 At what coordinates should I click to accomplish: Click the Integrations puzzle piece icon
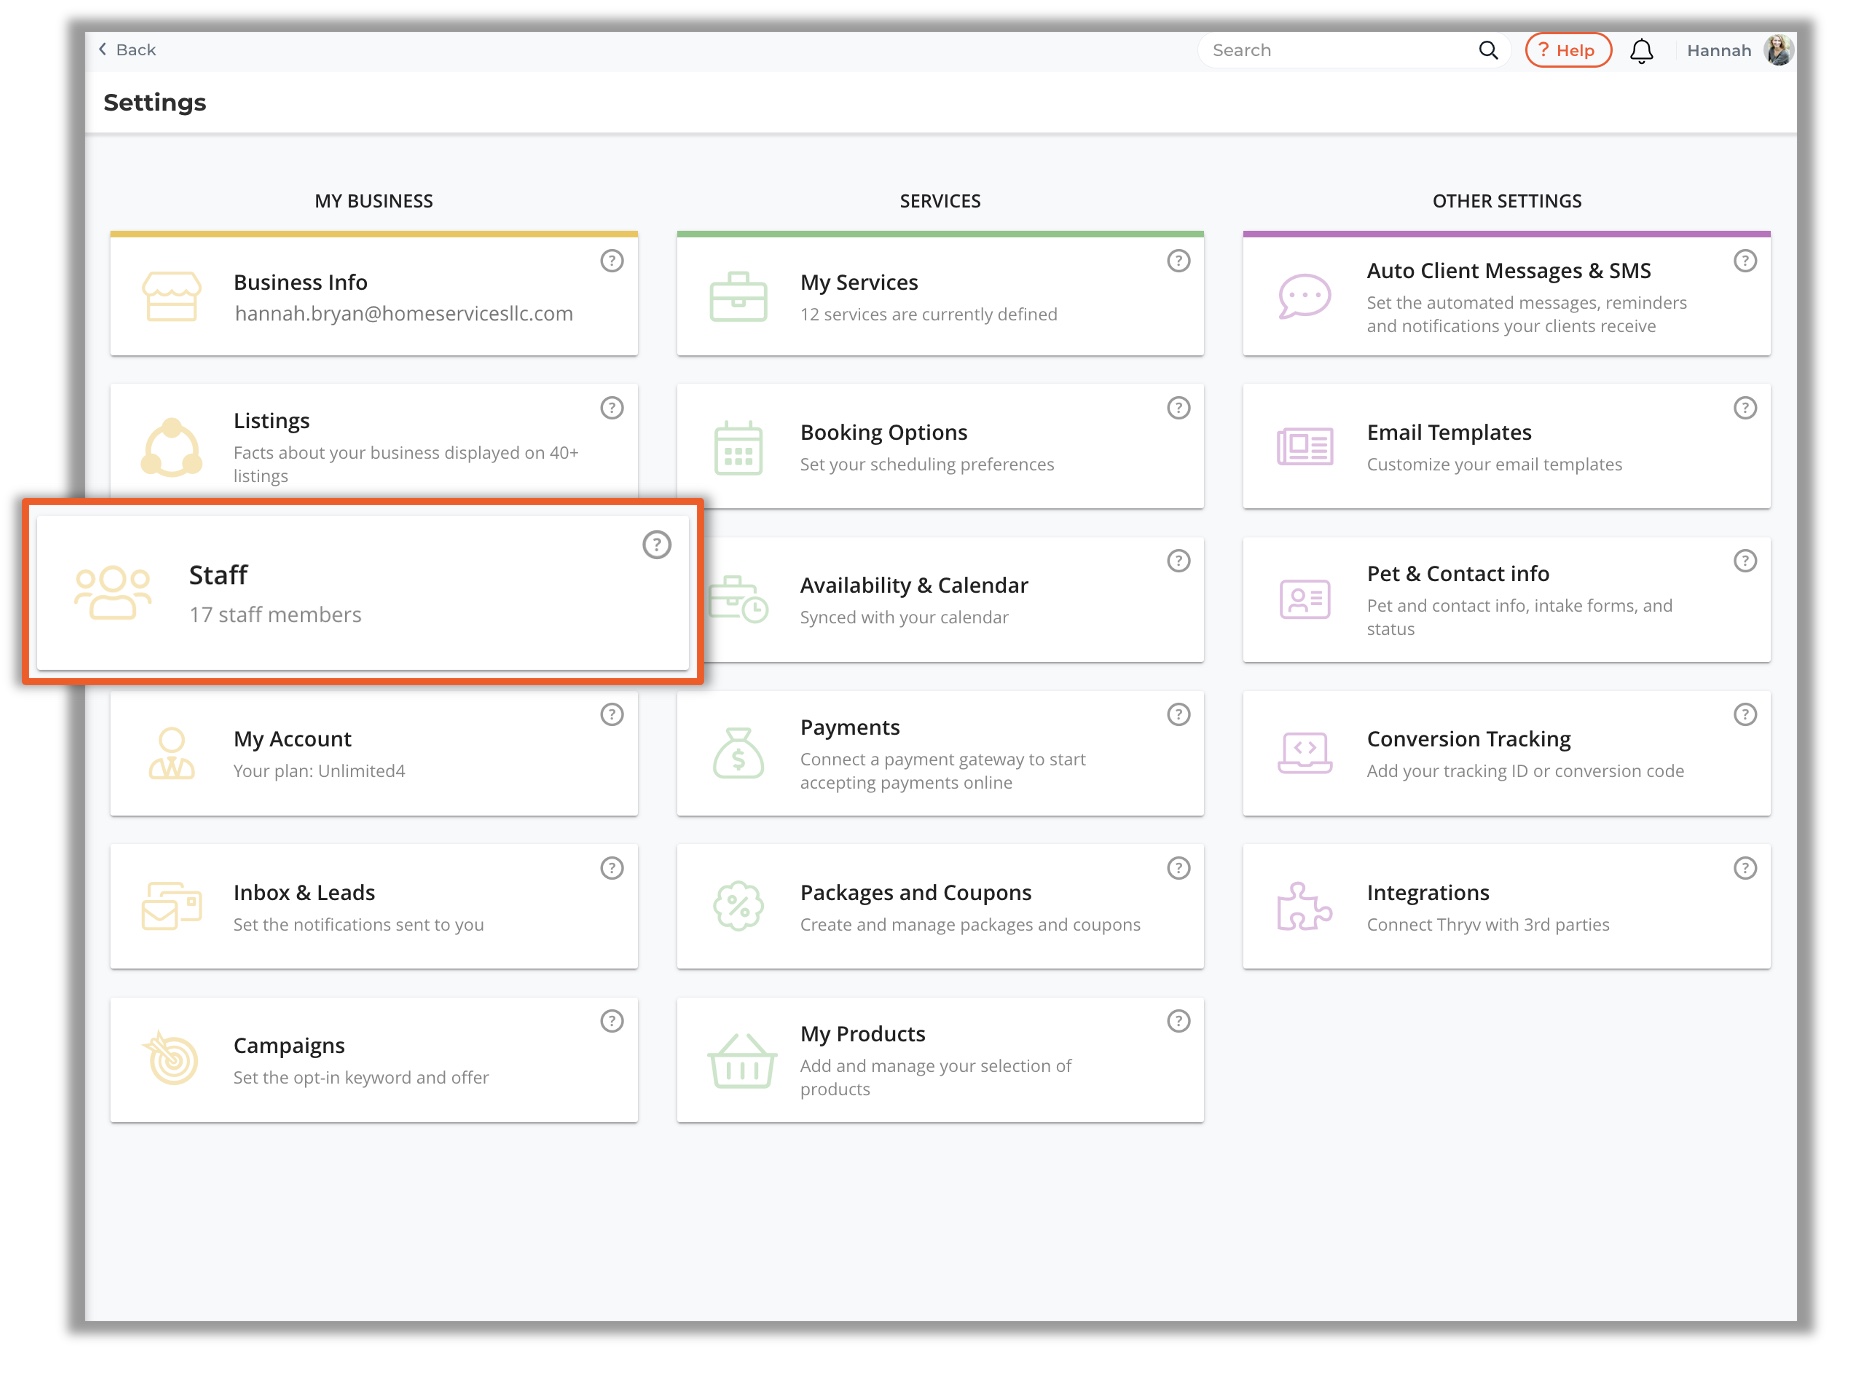click(x=1304, y=906)
